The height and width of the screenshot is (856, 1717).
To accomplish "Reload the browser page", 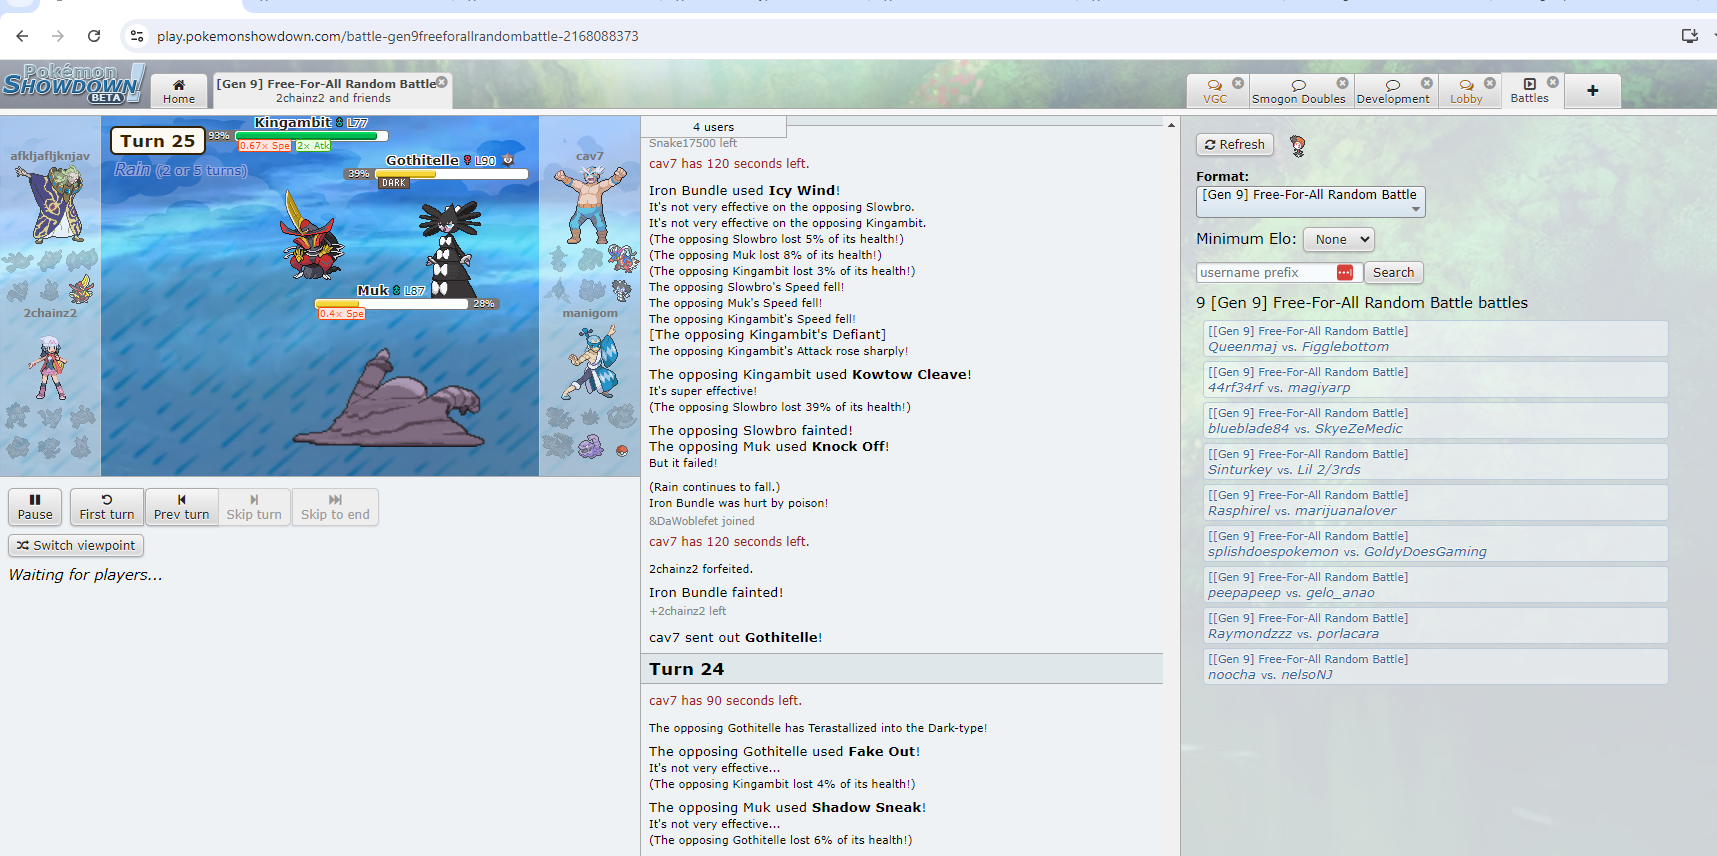I will coord(94,36).
